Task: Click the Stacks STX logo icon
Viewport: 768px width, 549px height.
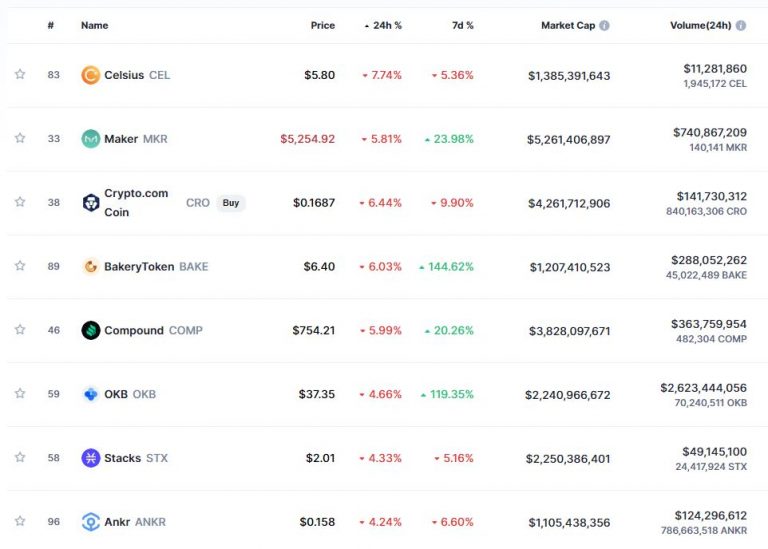Action: (90, 458)
